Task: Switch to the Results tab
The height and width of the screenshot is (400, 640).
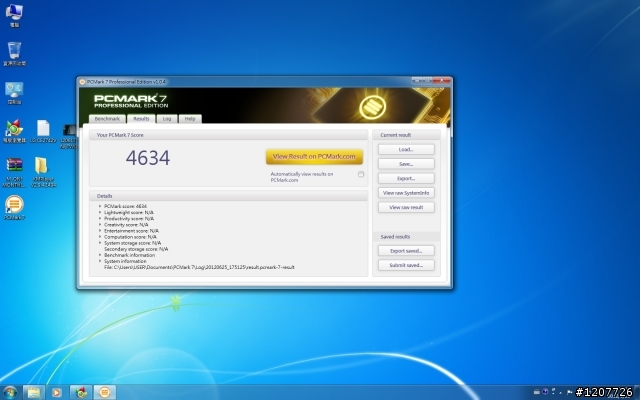Action: 141,119
